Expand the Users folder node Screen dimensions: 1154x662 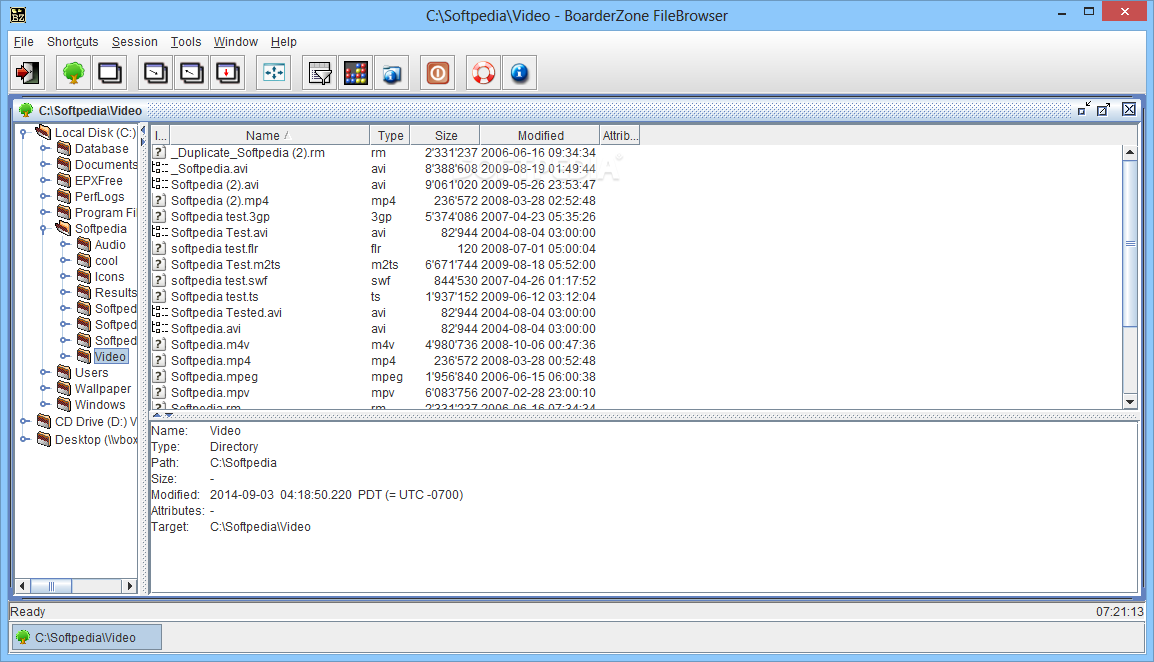44,373
